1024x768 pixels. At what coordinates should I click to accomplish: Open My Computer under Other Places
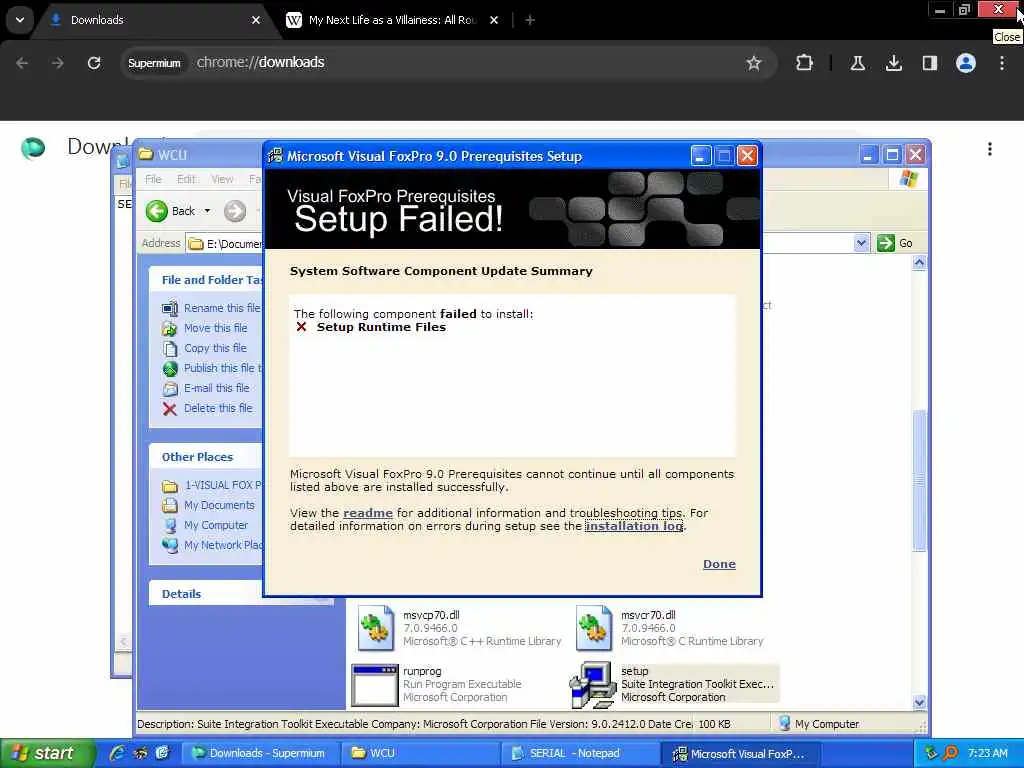click(x=216, y=525)
